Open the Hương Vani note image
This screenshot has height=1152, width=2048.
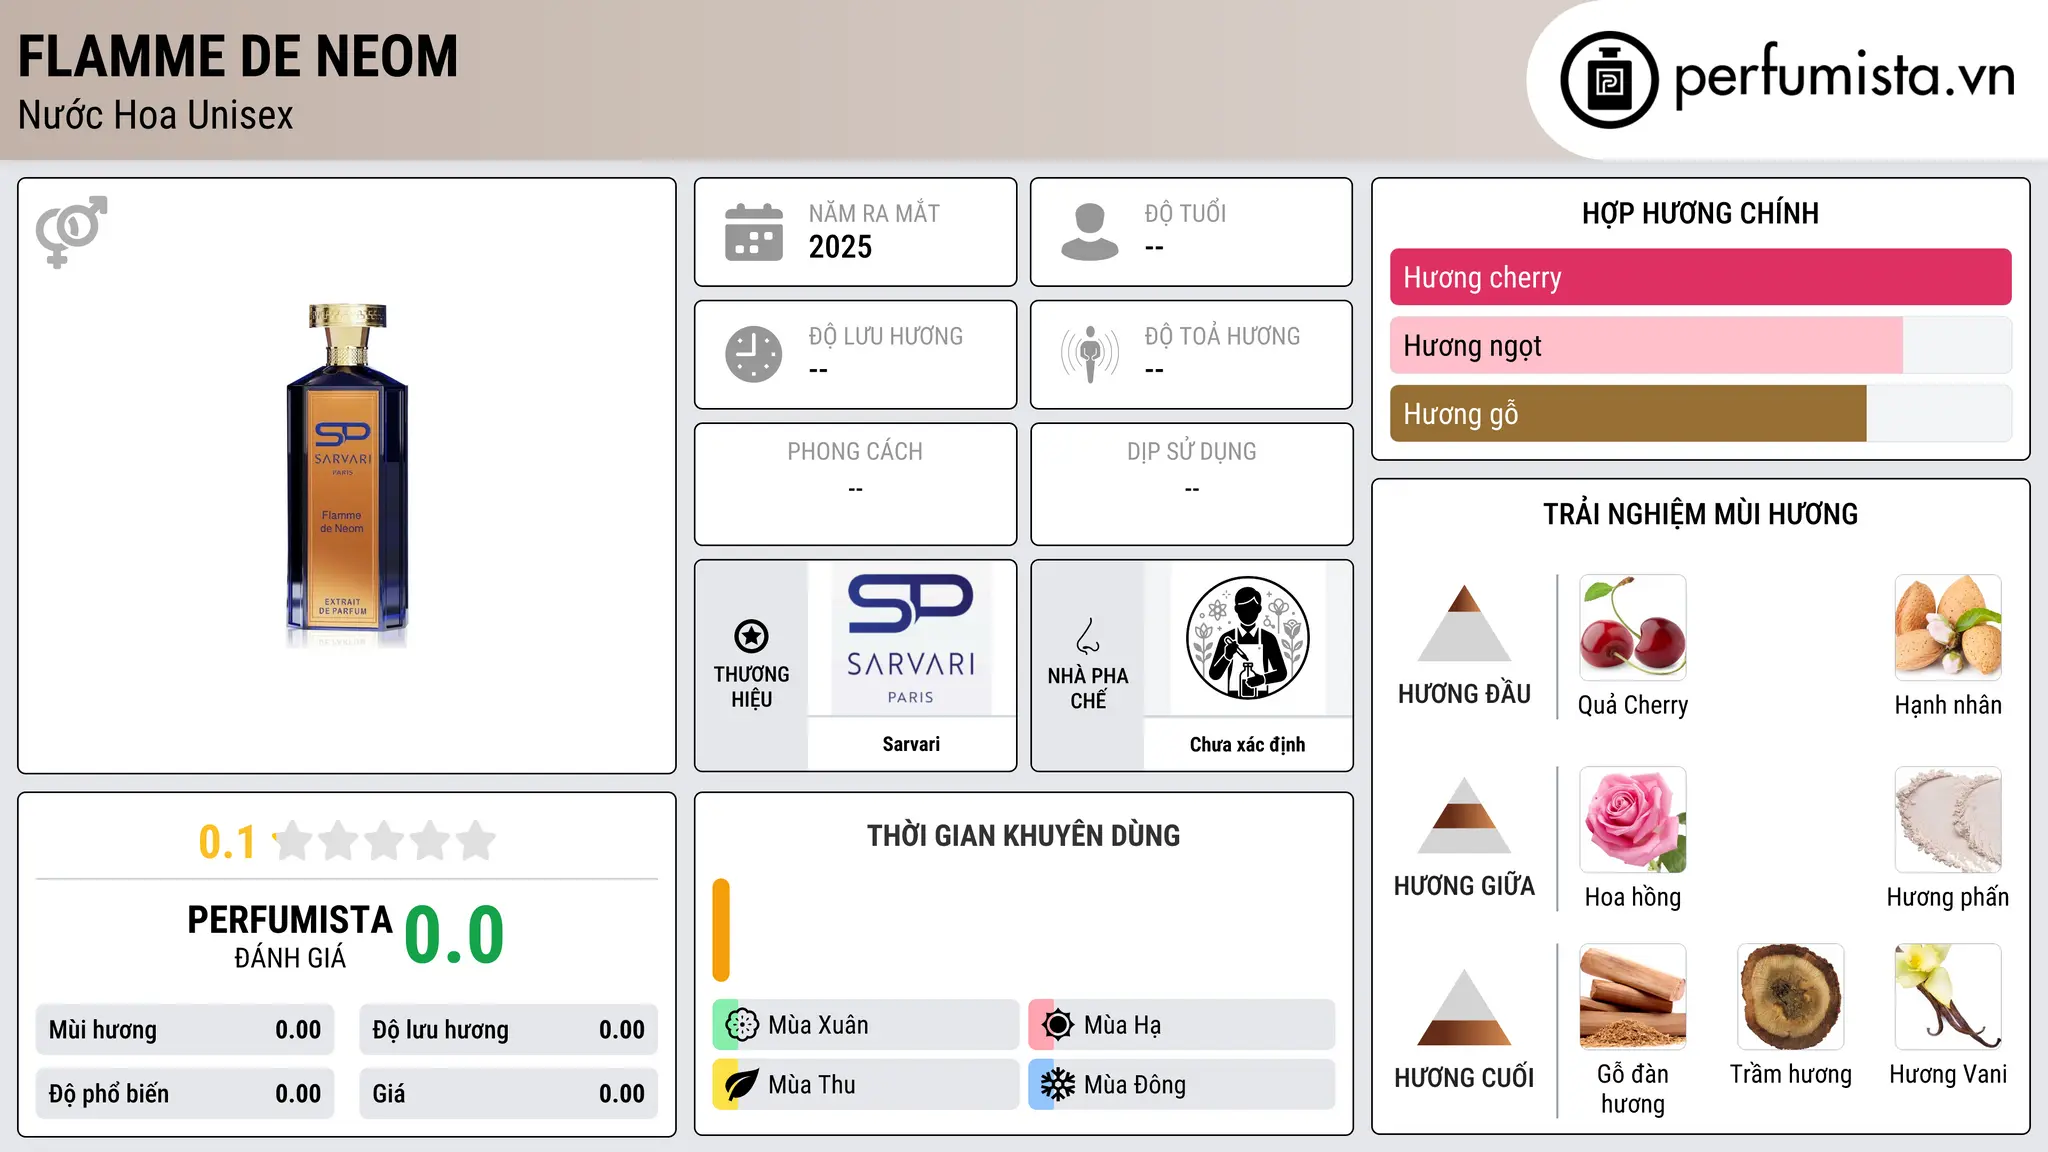[x=1948, y=997]
